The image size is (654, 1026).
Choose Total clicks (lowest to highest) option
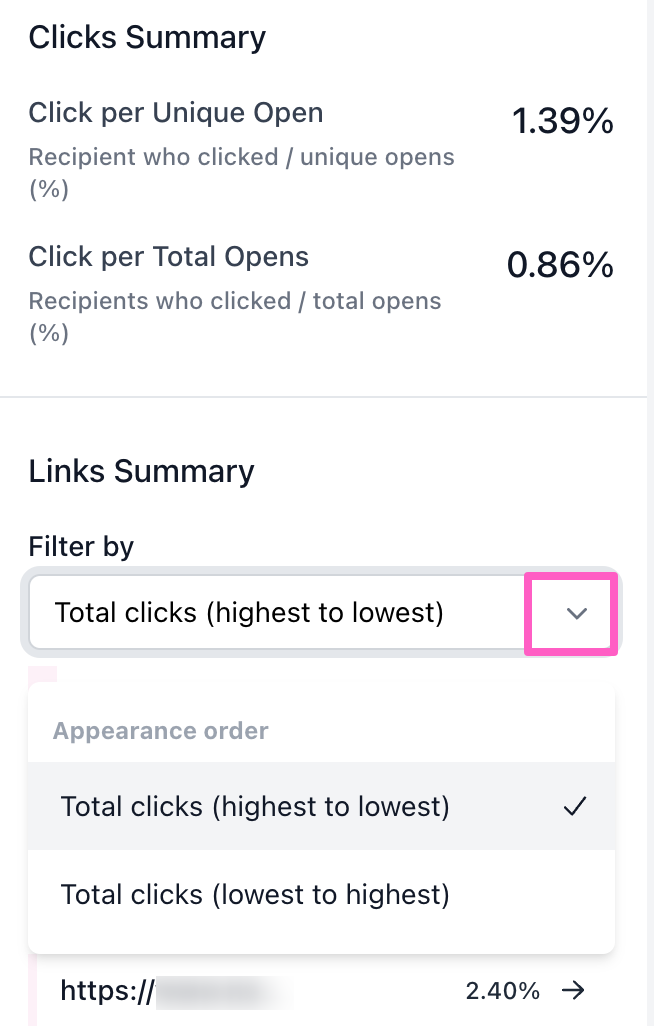click(255, 893)
